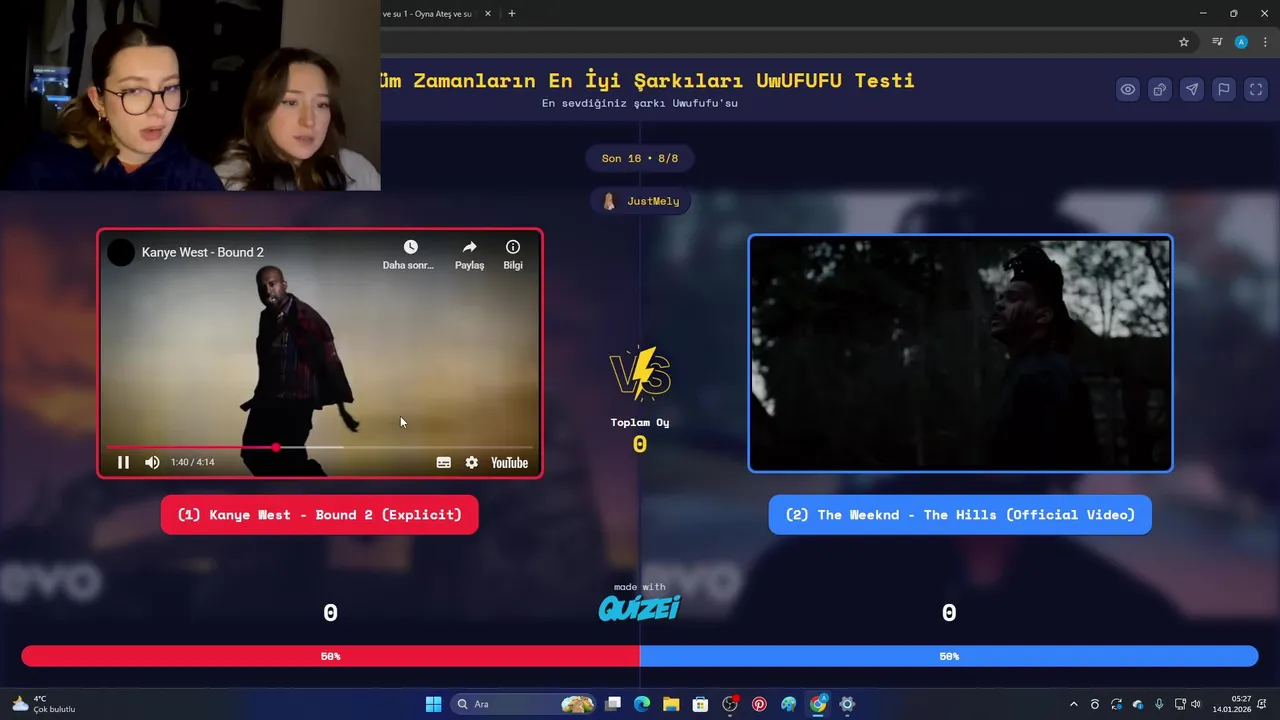1280x720 pixels.
Task: Click the quiz title UwUFUFU Testi heading
Action: pyautogui.click(x=647, y=80)
